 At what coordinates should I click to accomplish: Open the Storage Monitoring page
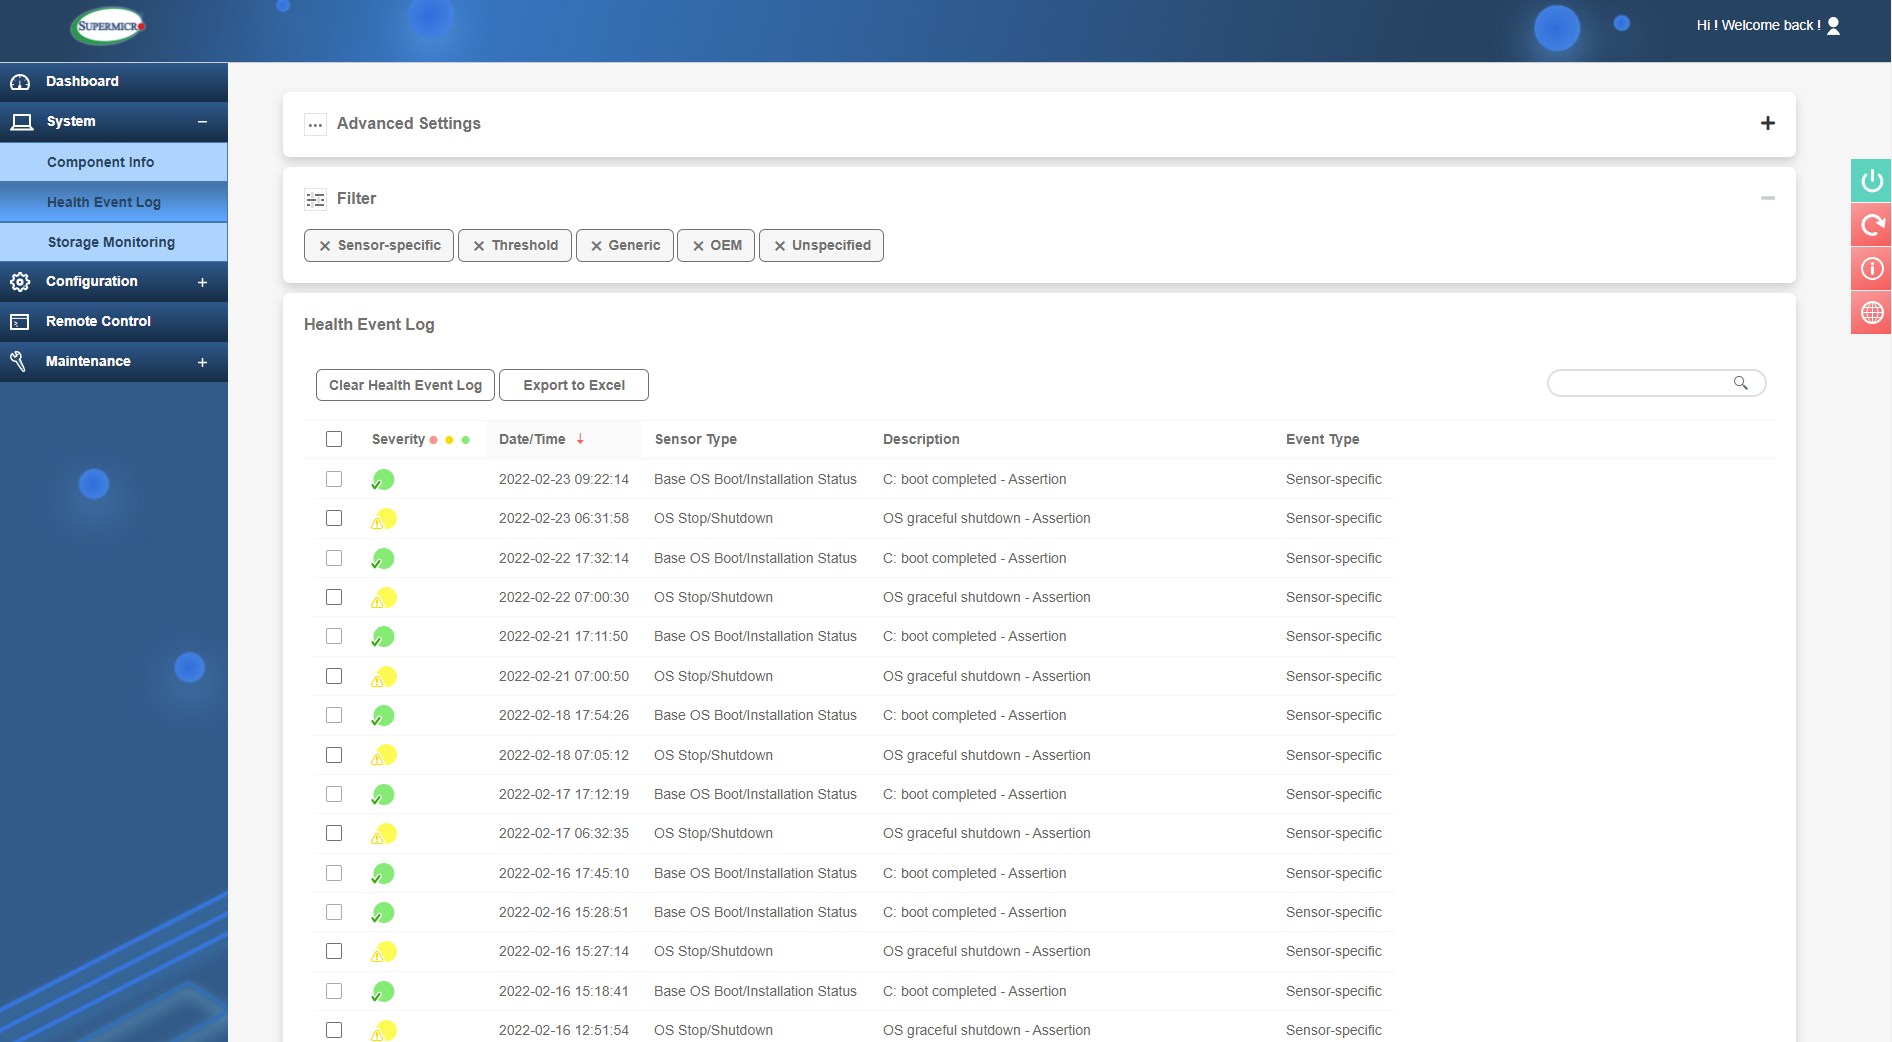[110, 241]
